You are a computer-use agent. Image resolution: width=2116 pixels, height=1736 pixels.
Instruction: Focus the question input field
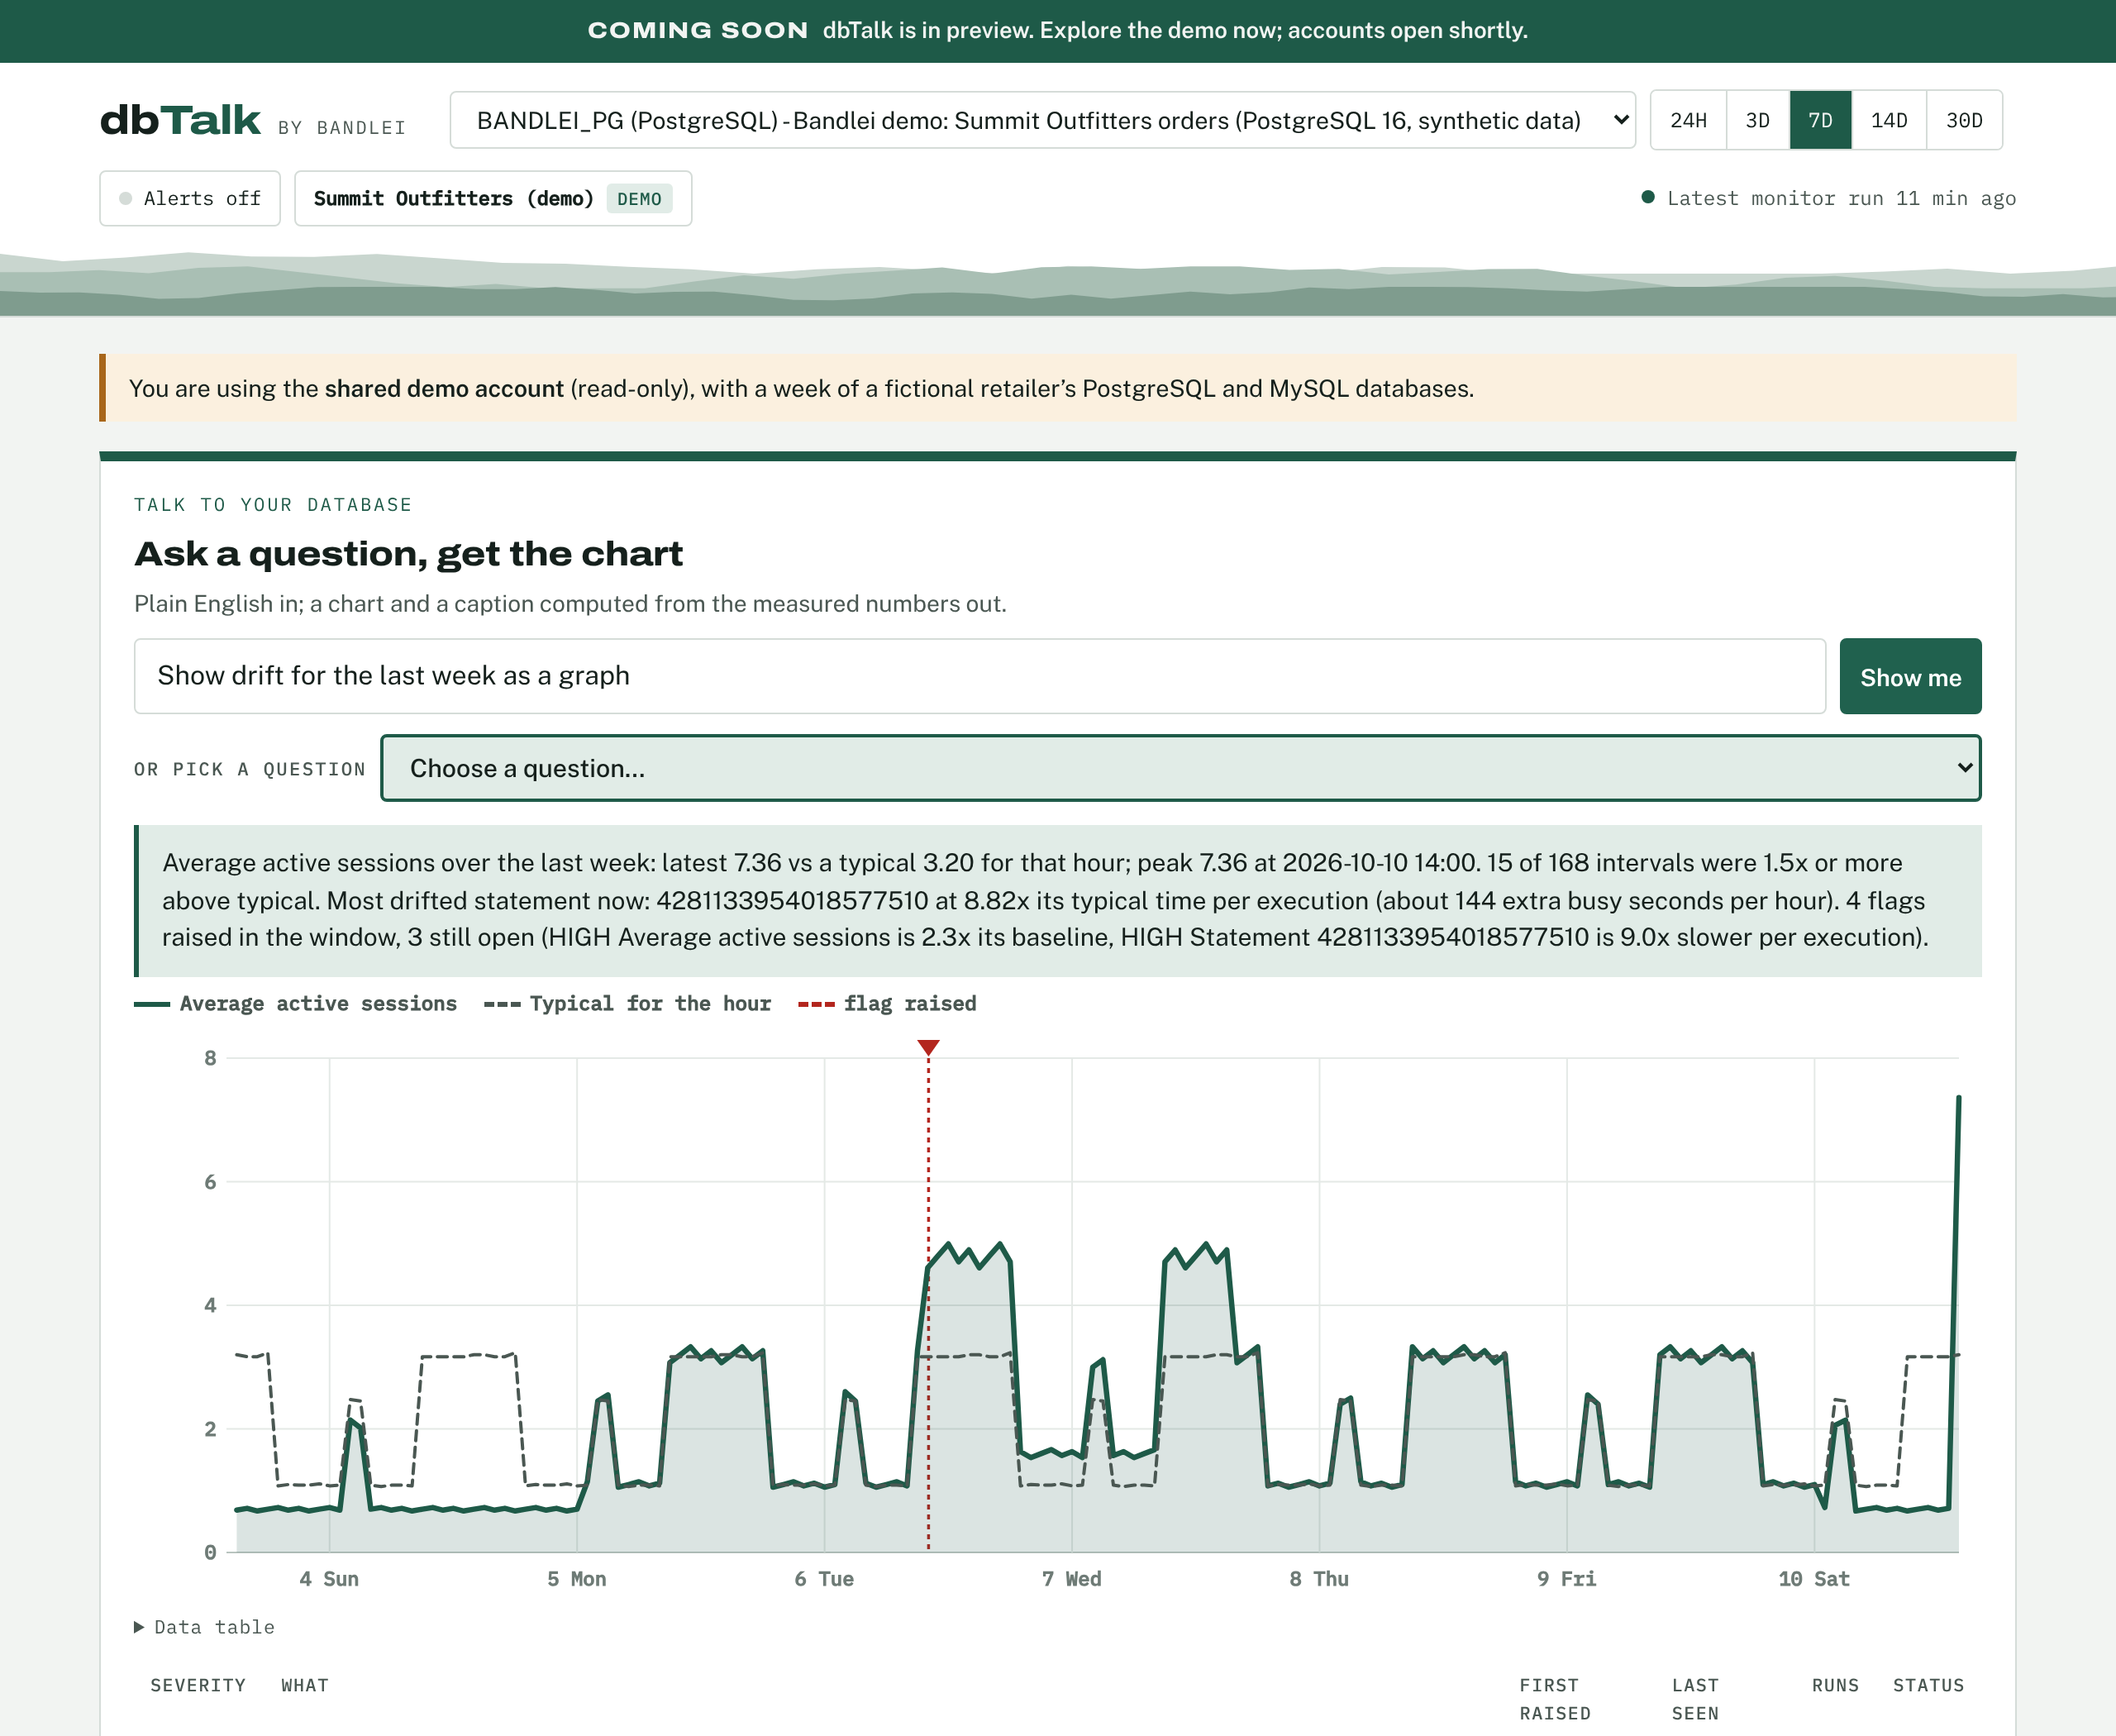(980, 676)
